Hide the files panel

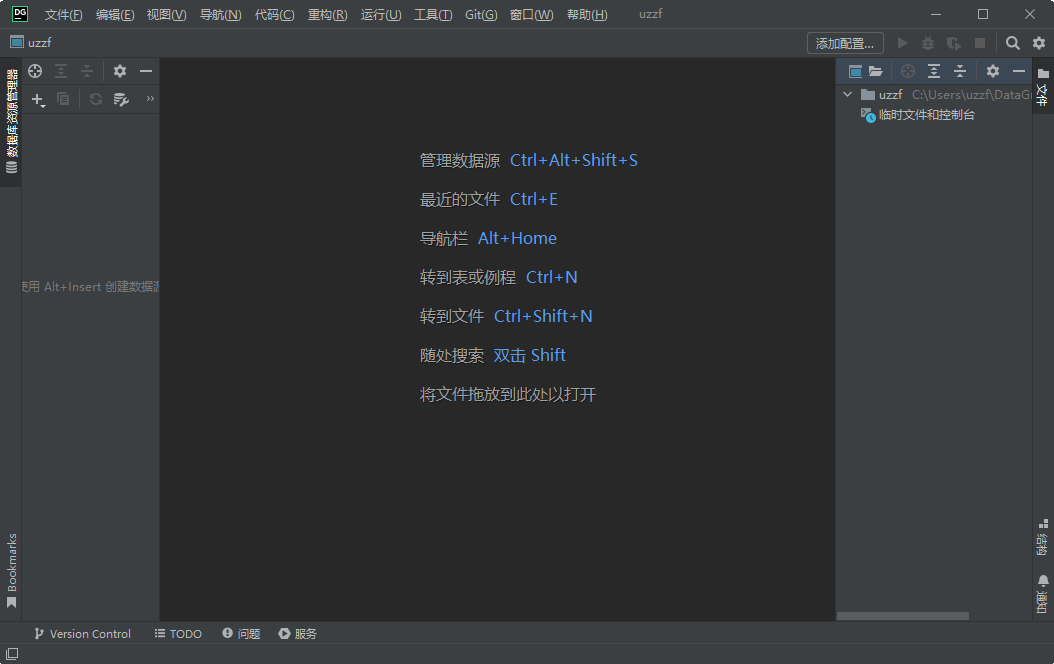[x=1018, y=71]
